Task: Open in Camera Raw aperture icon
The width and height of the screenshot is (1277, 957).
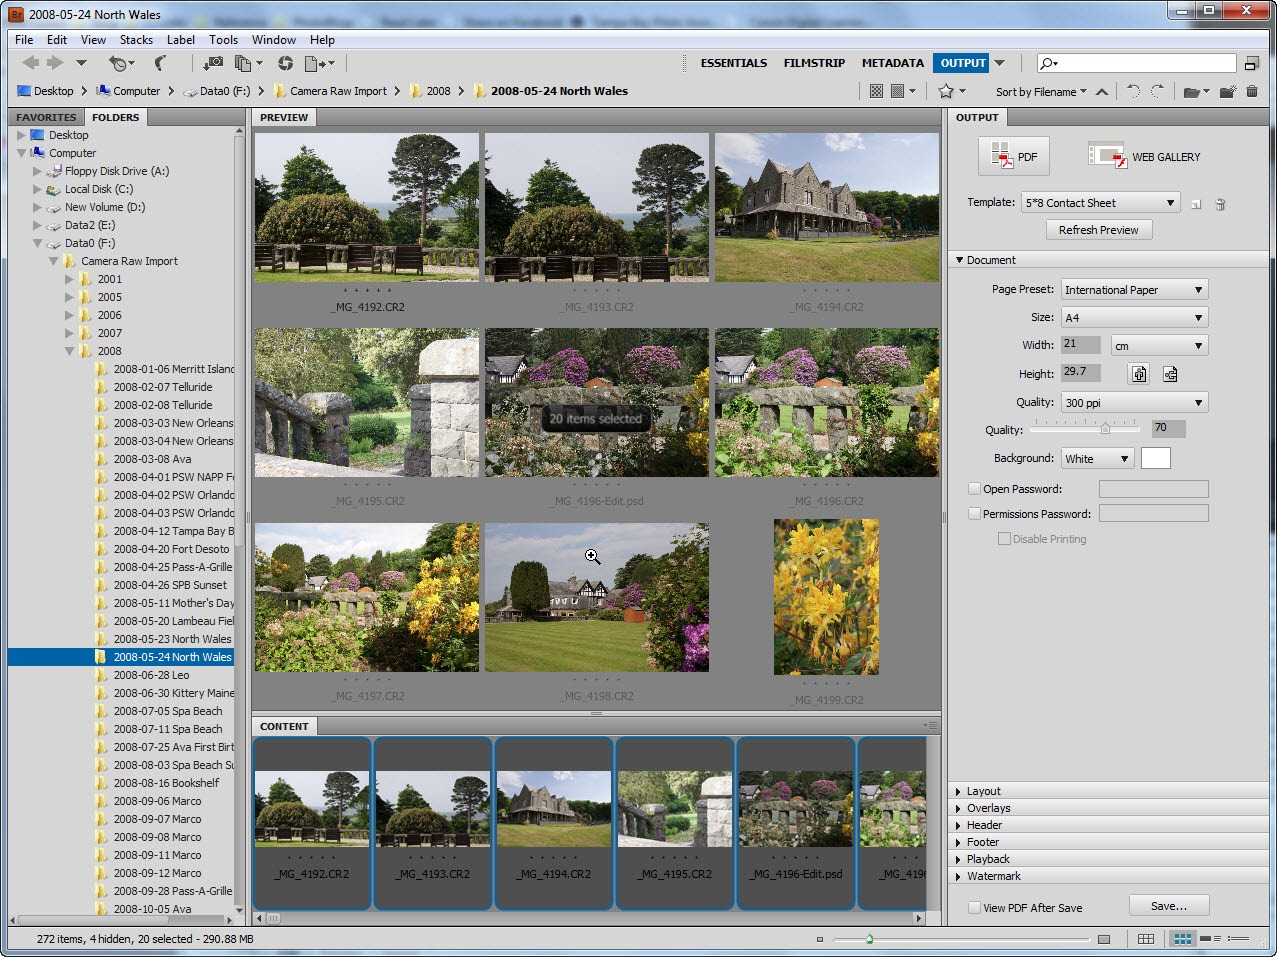Action: tap(285, 63)
